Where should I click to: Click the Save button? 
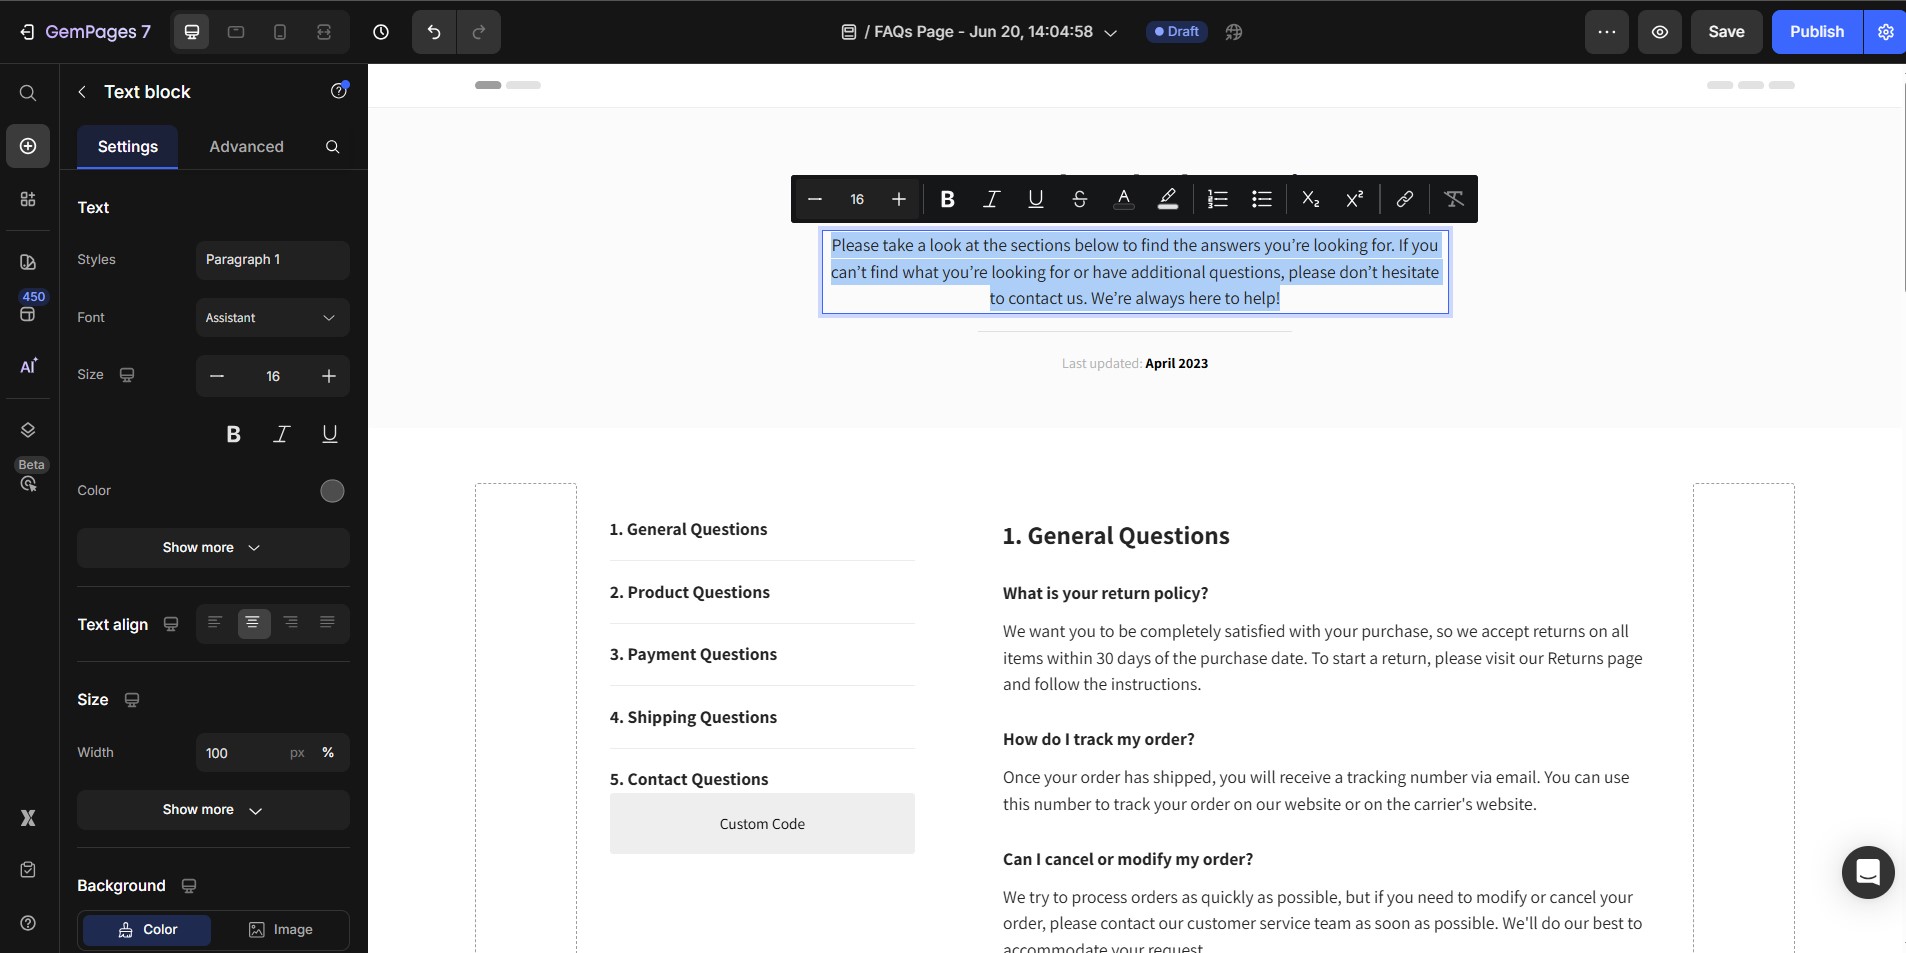tap(1725, 32)
